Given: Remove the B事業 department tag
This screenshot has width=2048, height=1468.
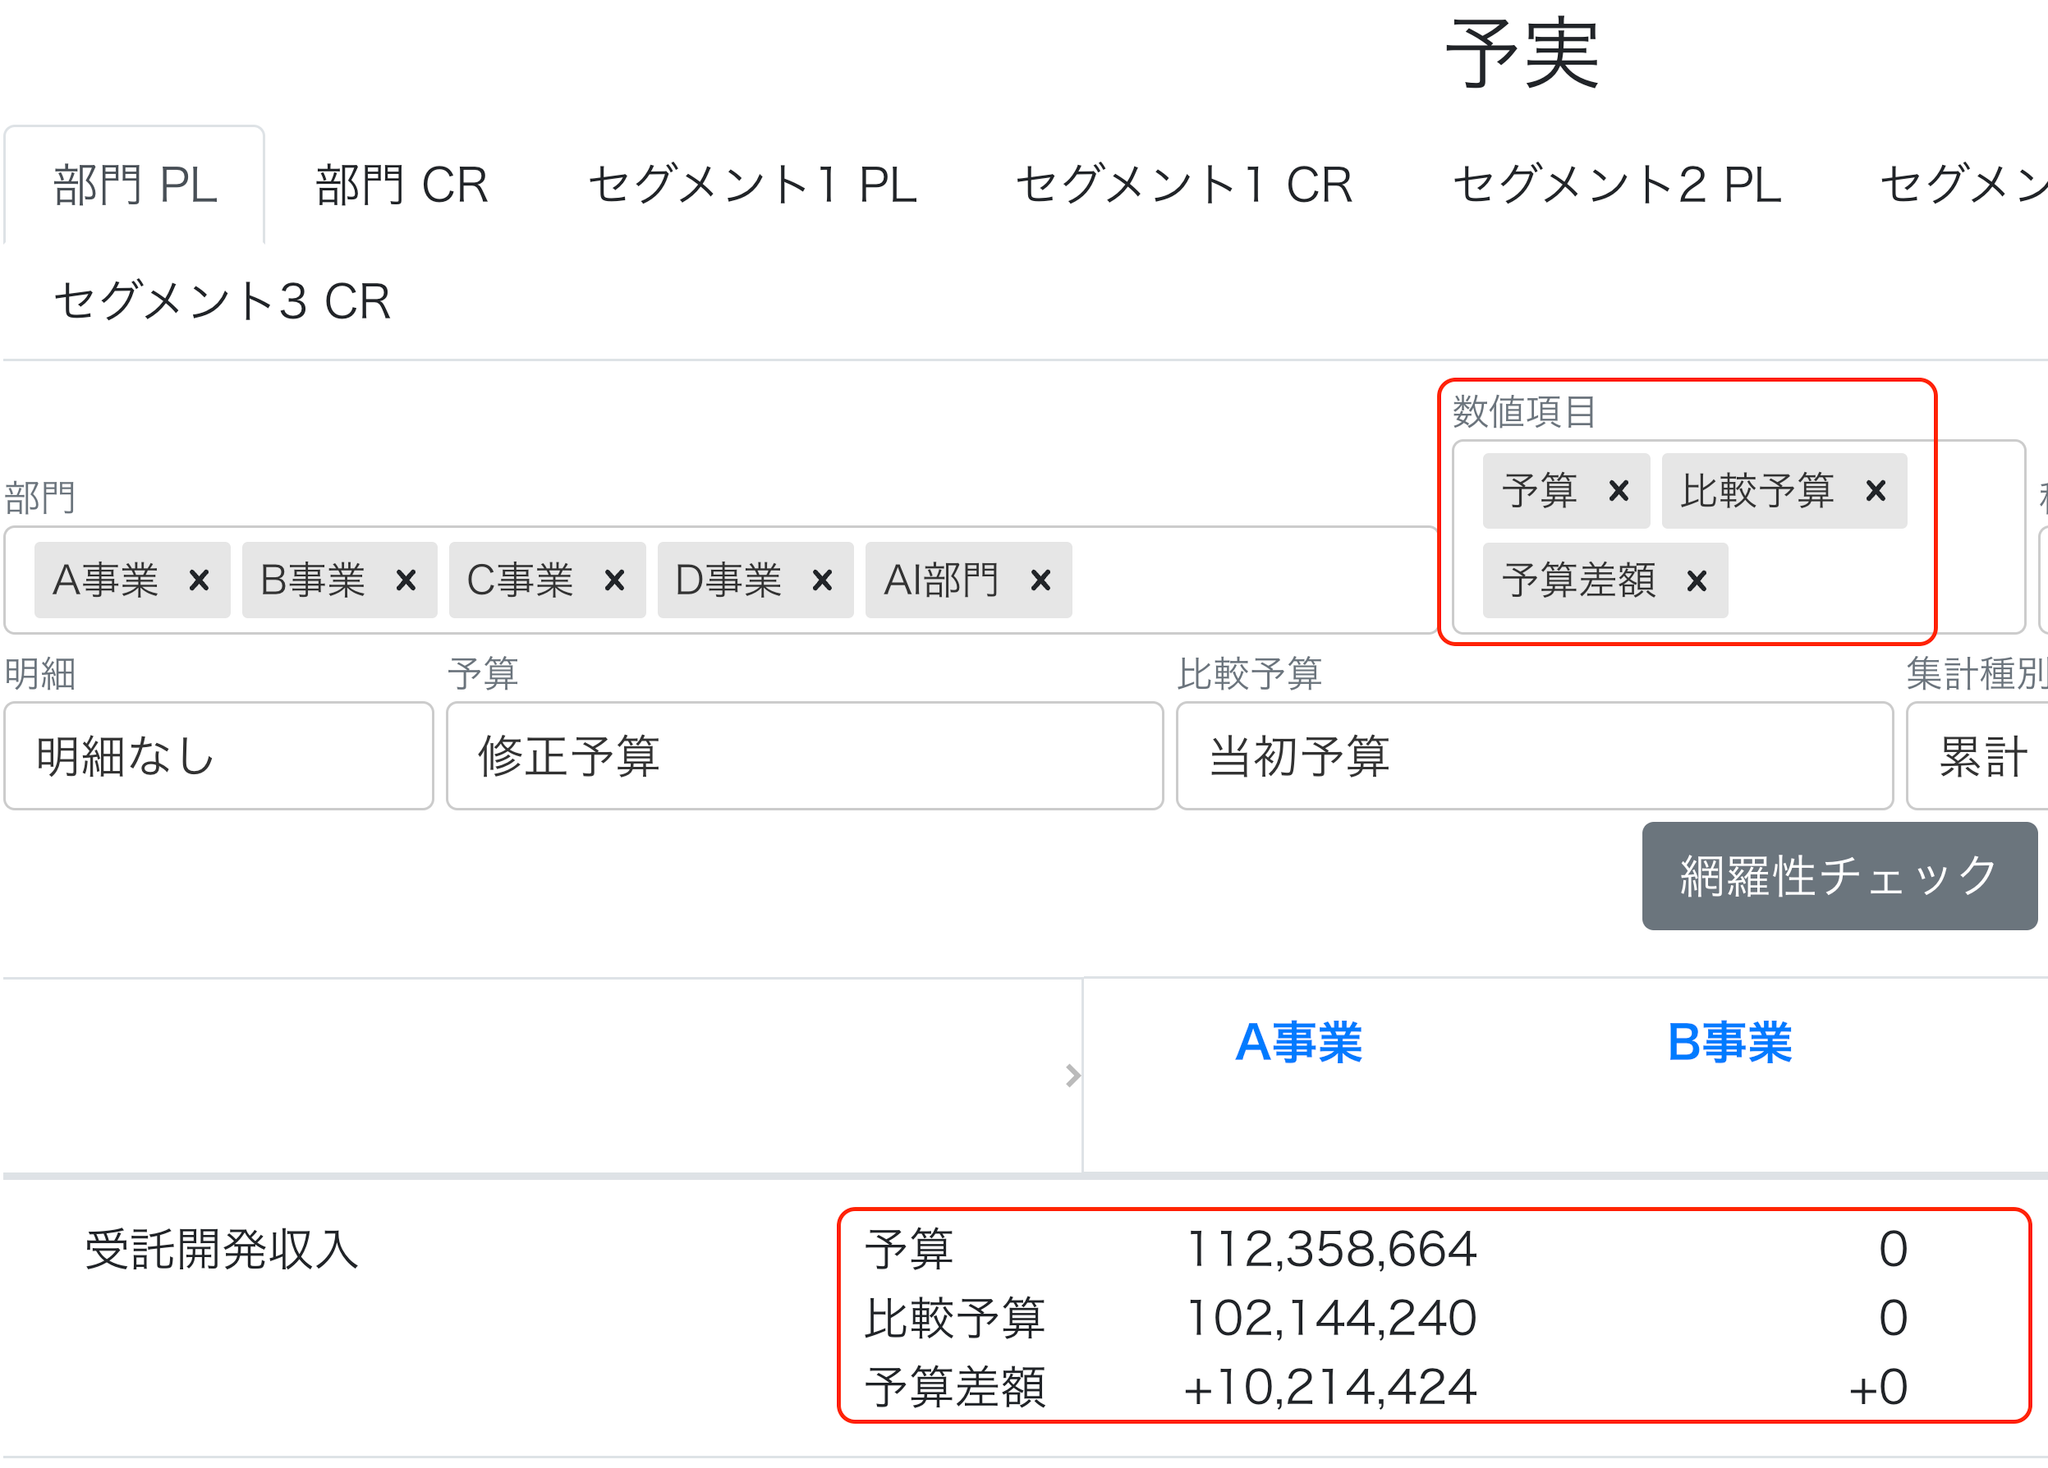Looking at the screenshot, I should pos(406,580).
